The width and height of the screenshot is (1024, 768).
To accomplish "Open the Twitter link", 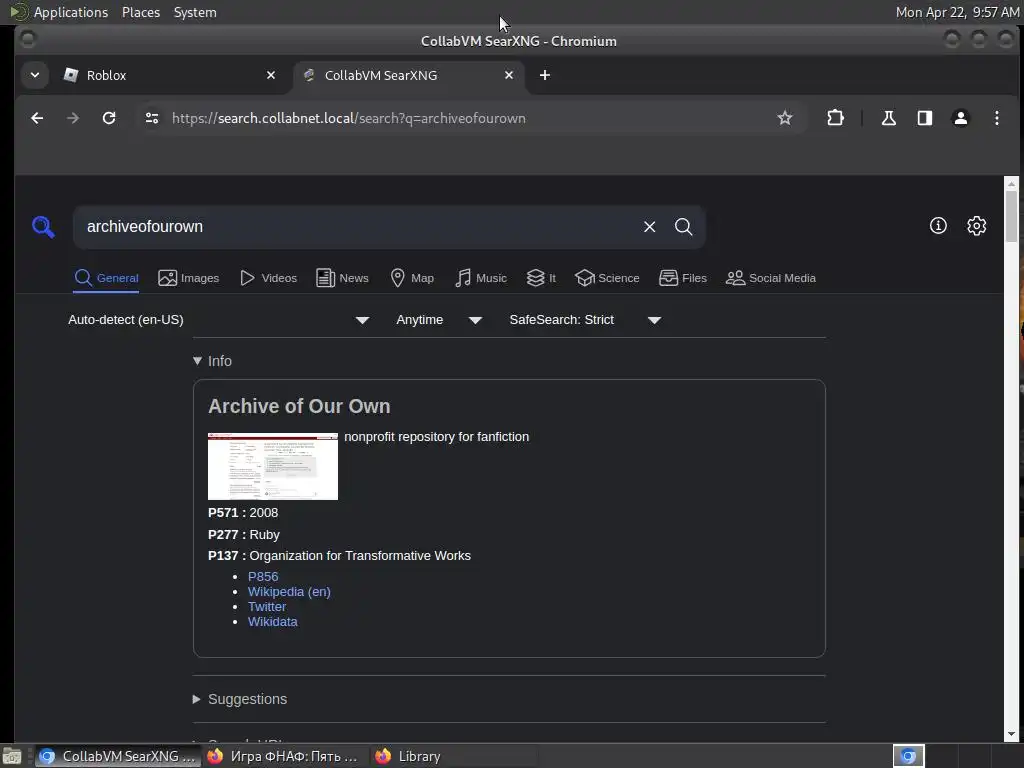I will pos(266,607).
